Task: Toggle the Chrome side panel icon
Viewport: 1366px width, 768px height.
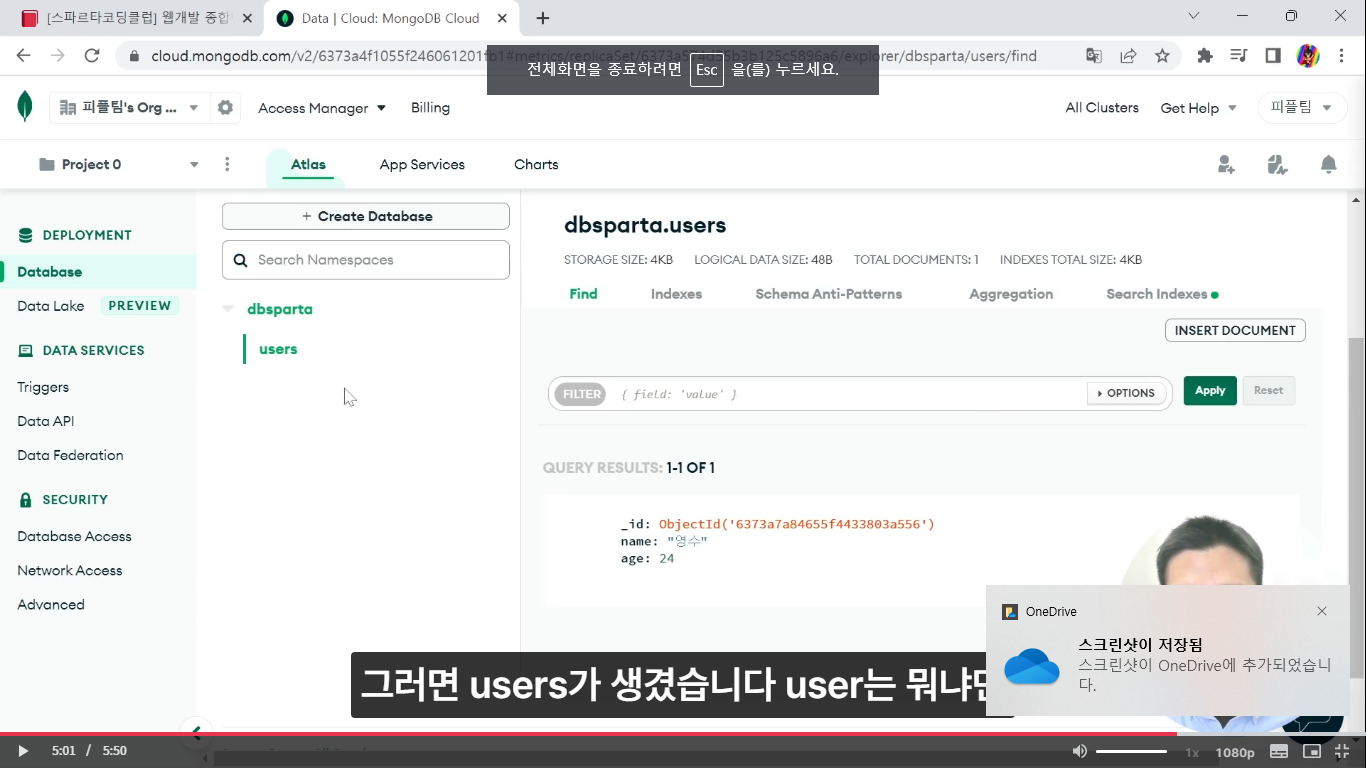Action: pyautogui.click(x=1273, y=56)
